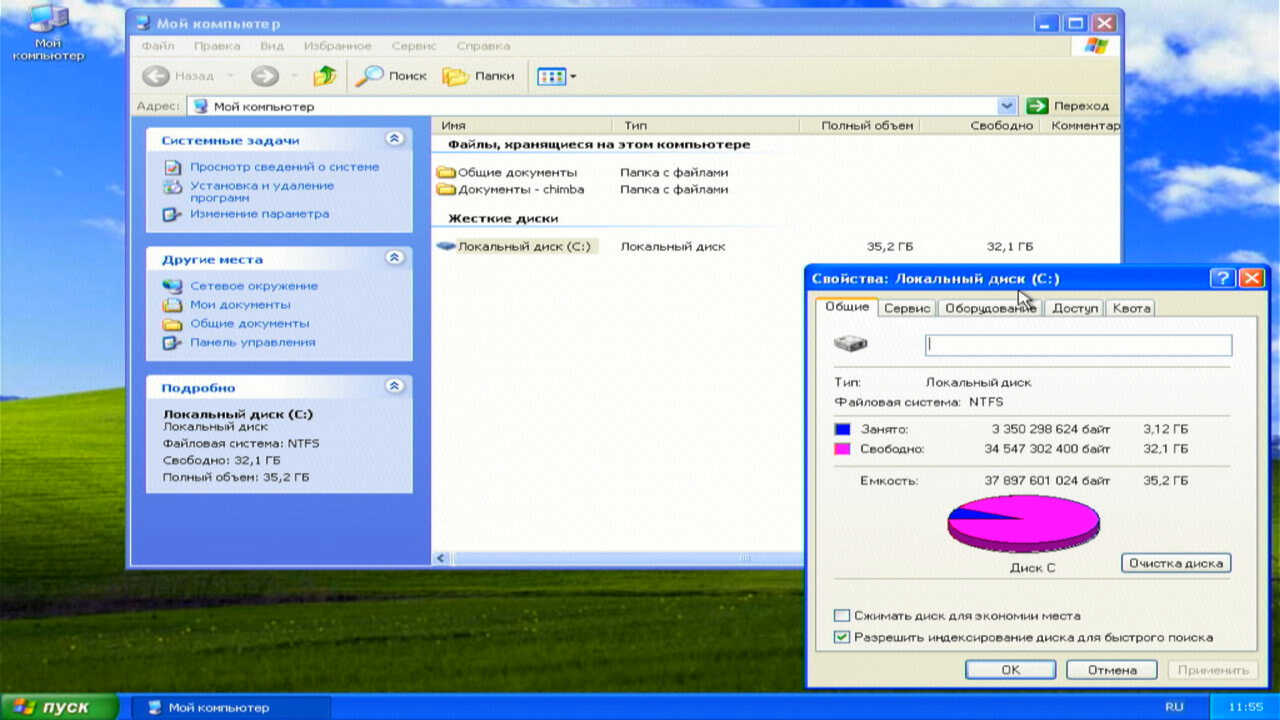This screenshot has width=1280, height=720.
Task: Collapse the Системные задачи panel
Action: 394,139
